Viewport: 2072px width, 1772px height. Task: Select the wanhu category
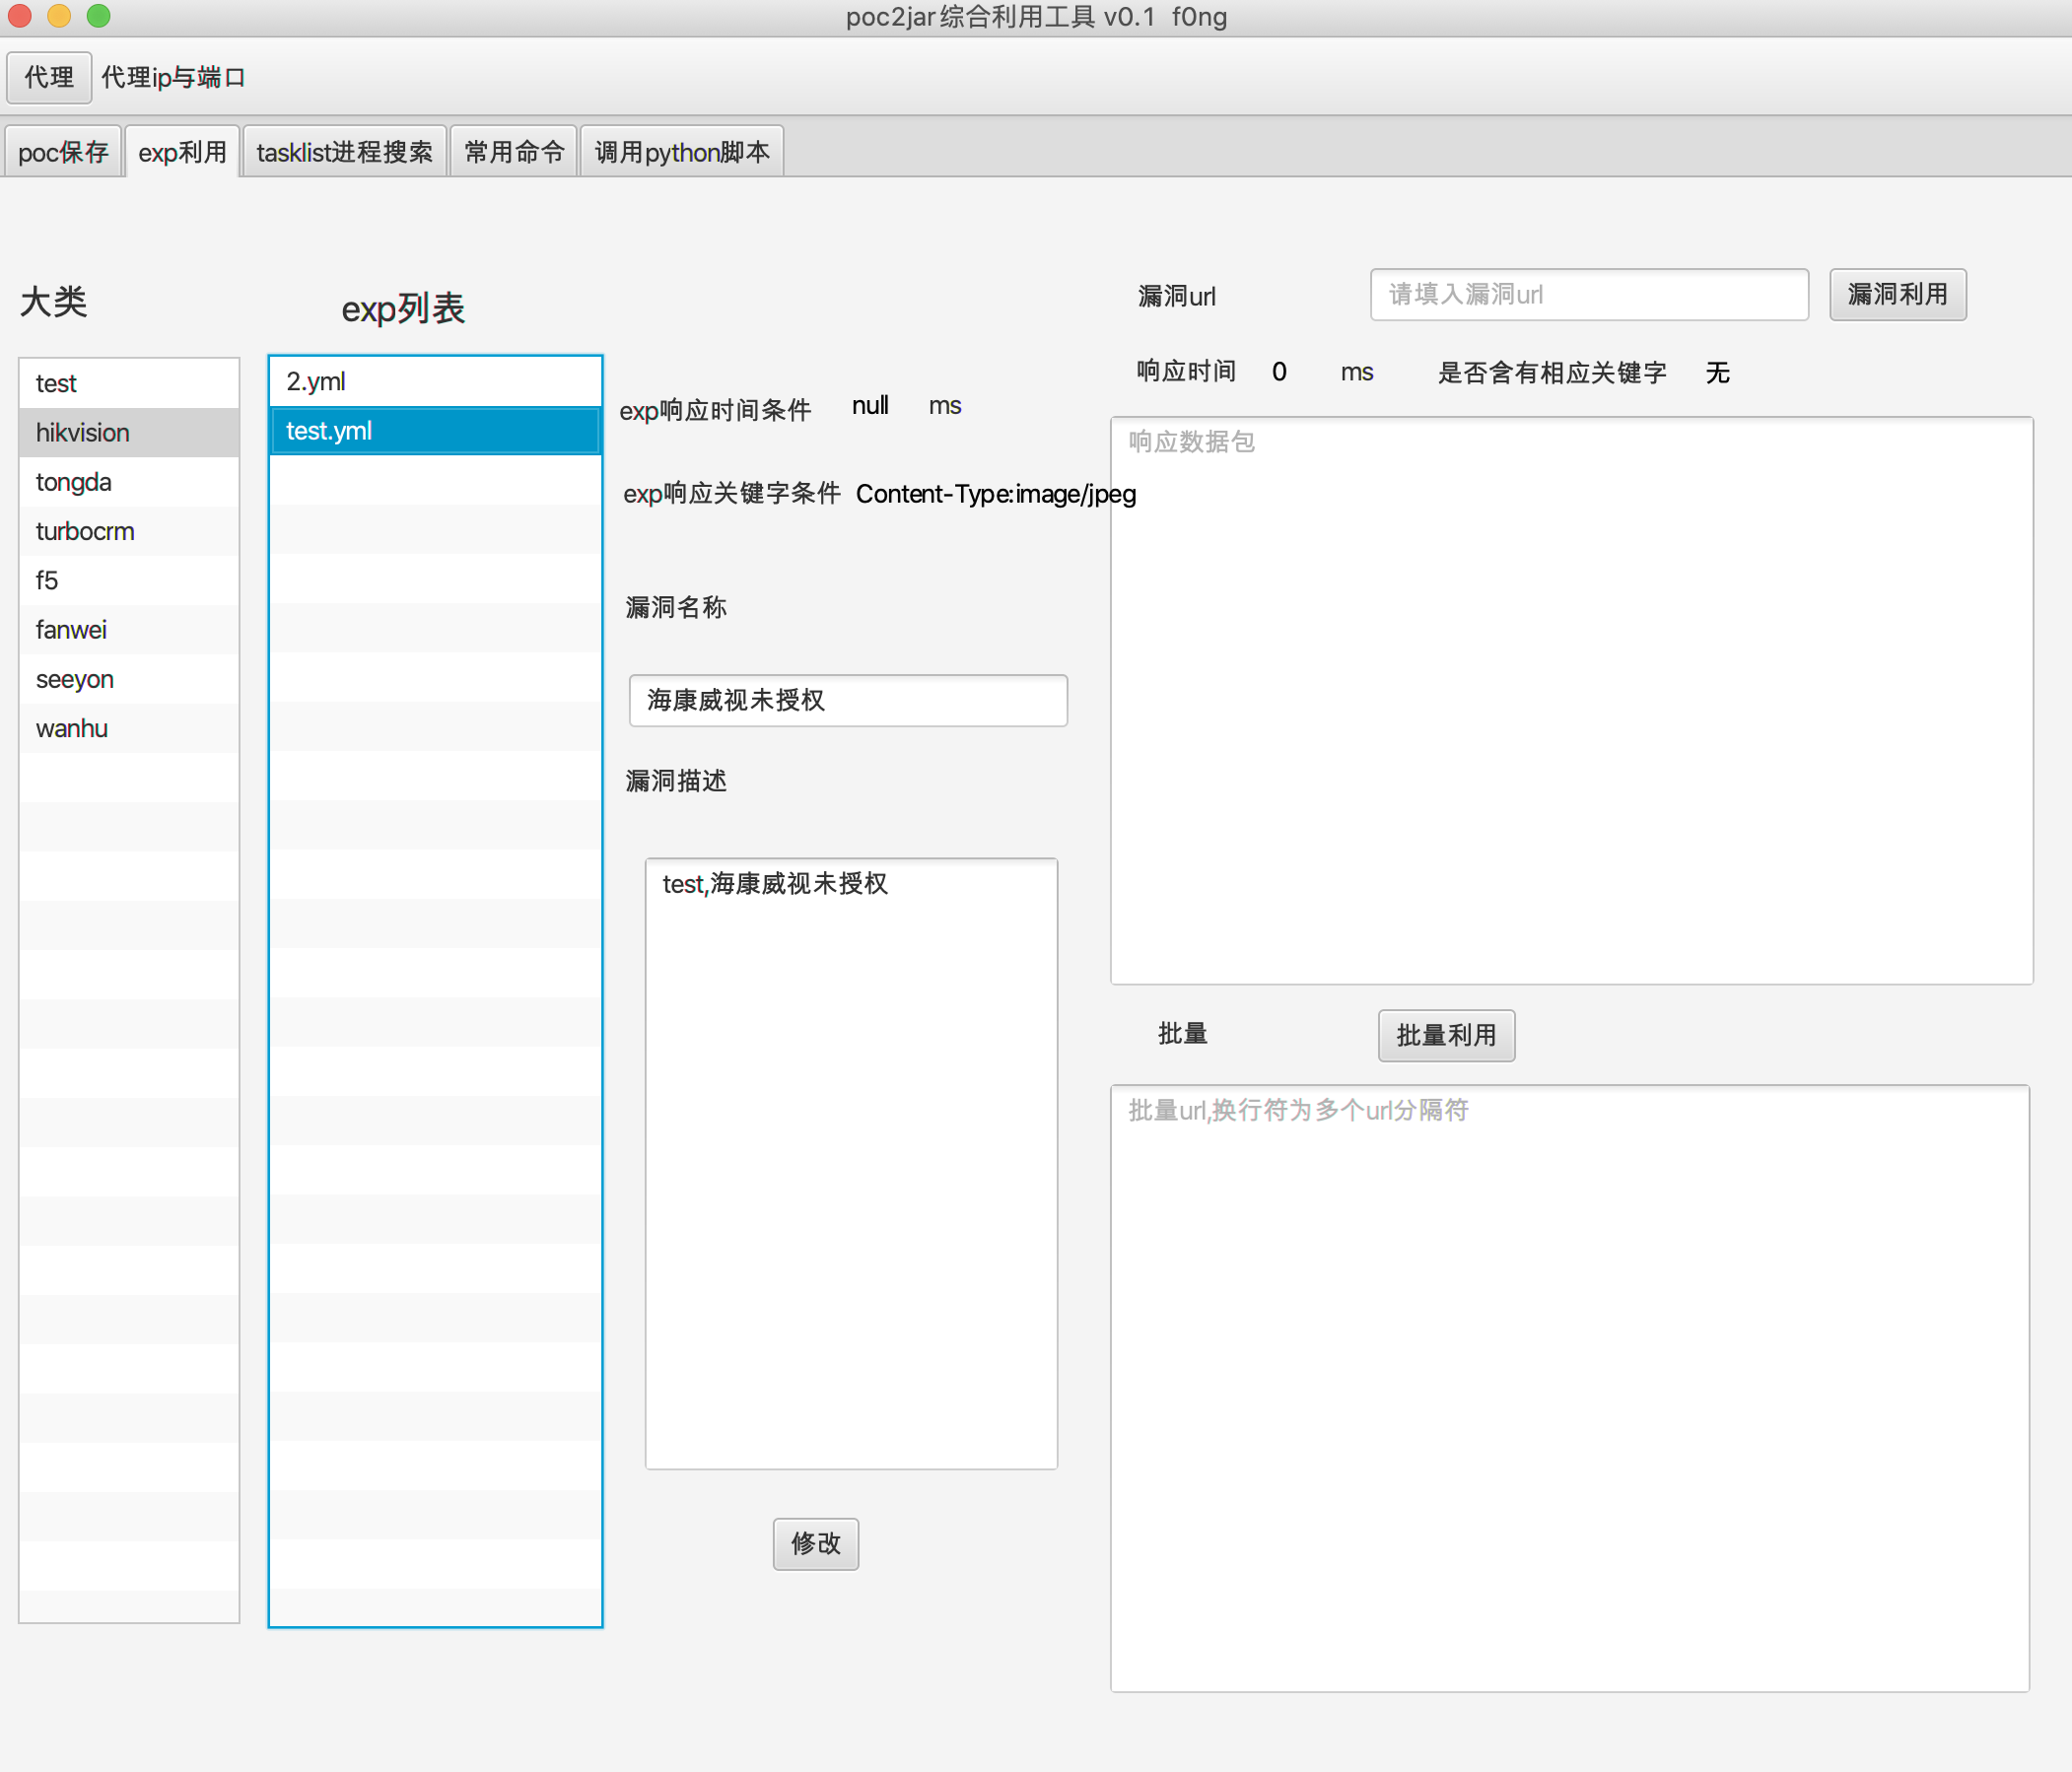129,728
